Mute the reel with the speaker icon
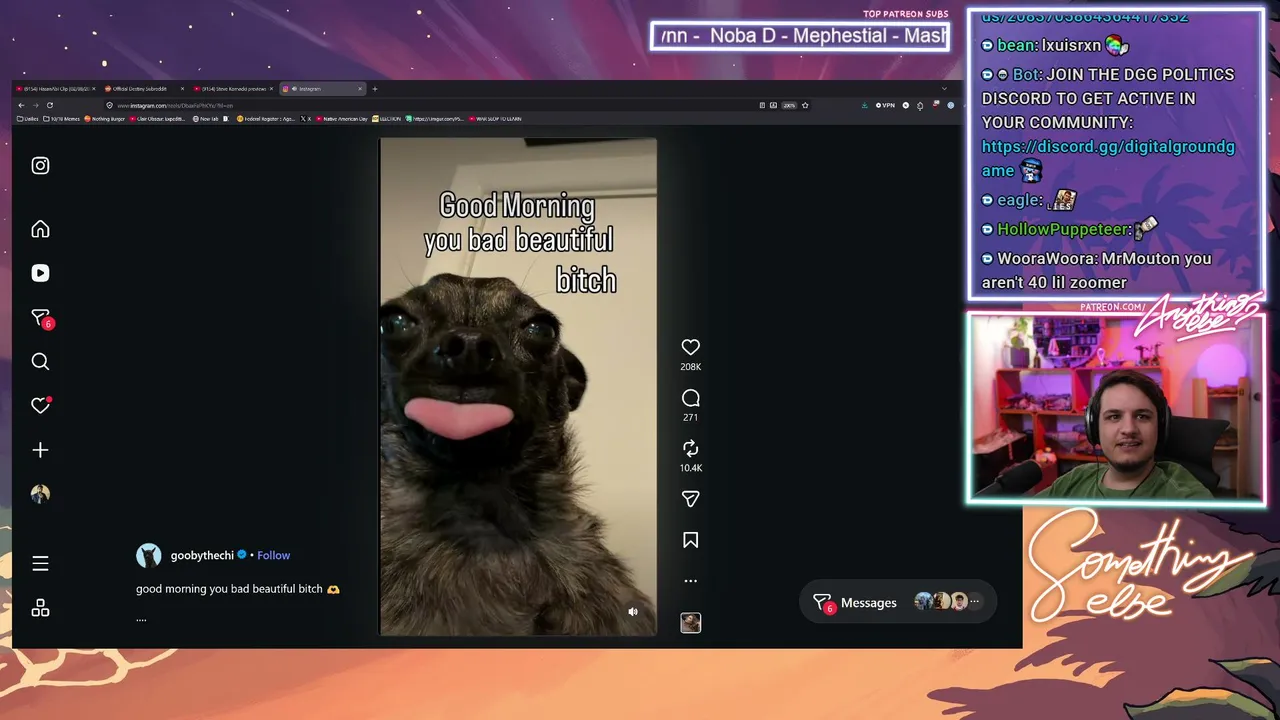The image size is (1280, 720). tap(633, 612)
